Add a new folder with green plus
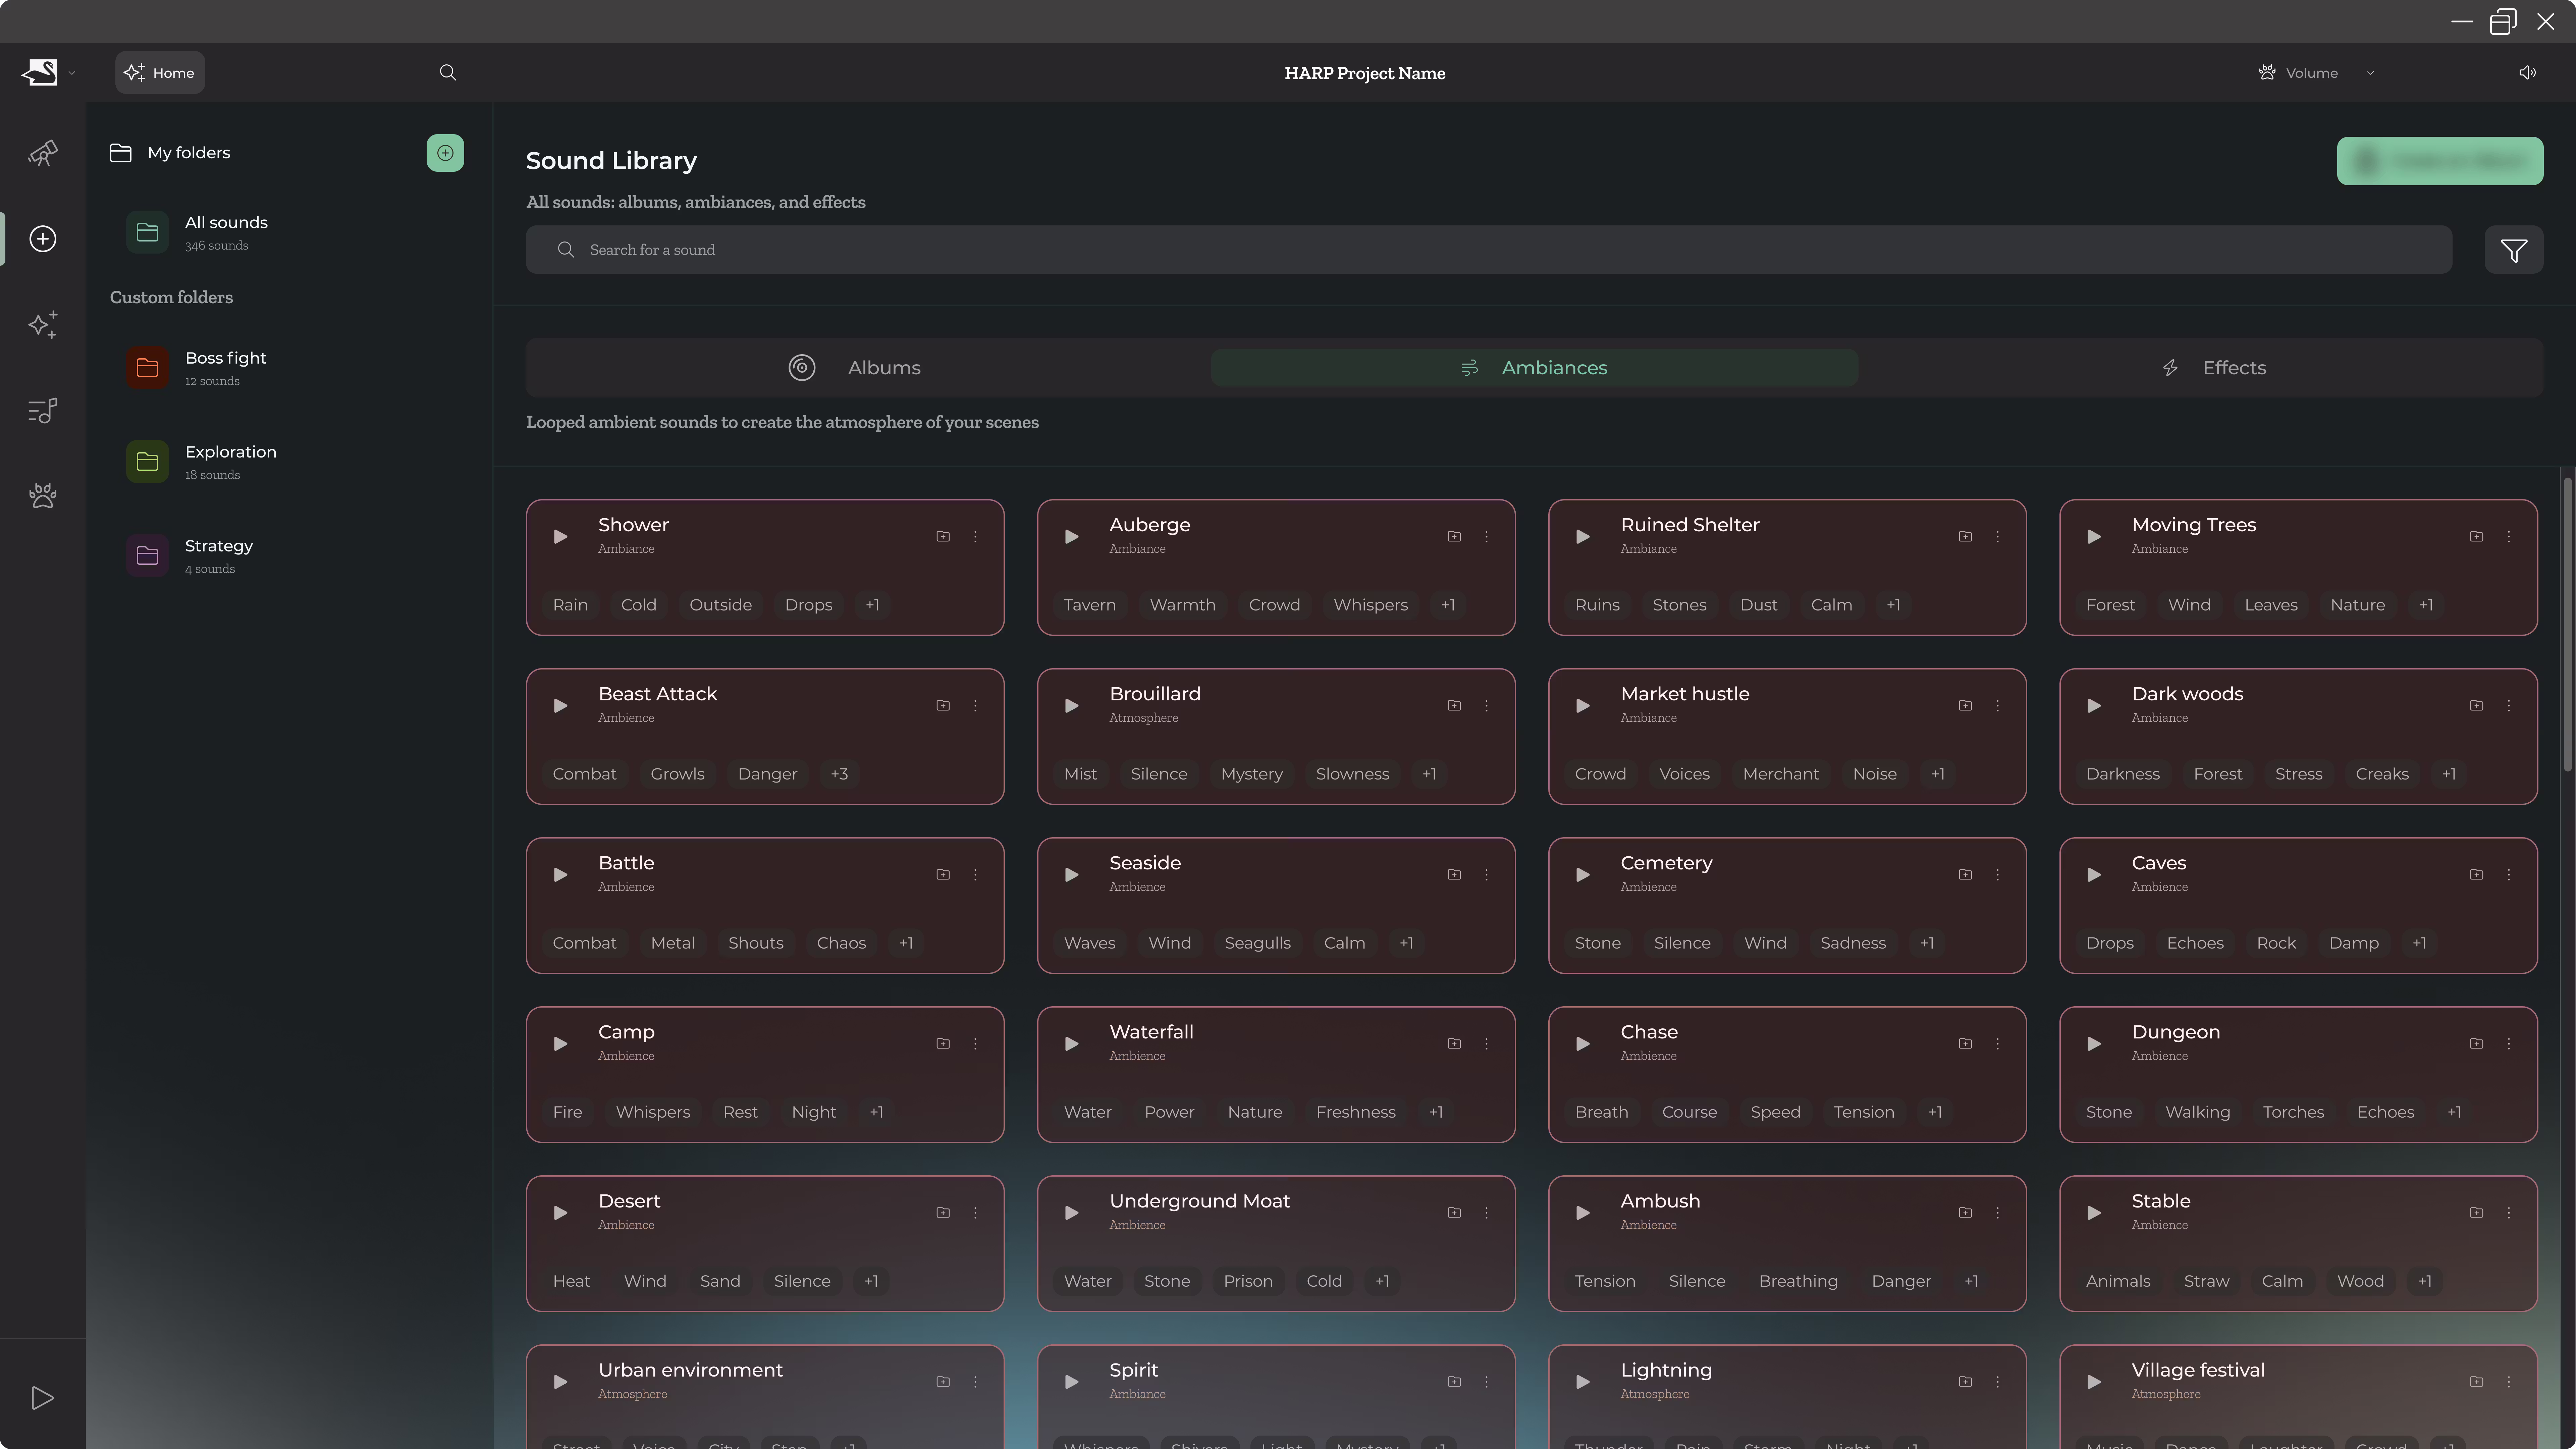The image size is (2576, 1449). pos(445,153)
